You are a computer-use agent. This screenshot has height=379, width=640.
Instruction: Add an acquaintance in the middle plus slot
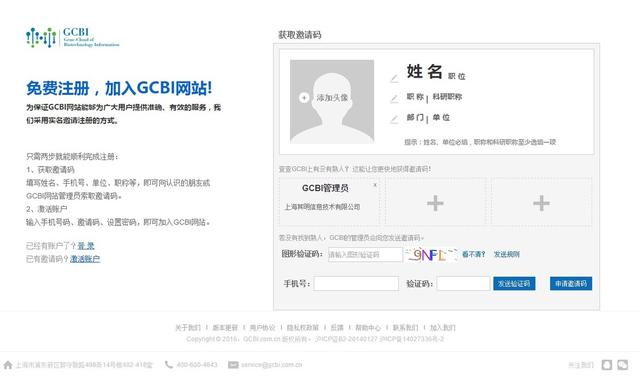(x=435, y=203)
